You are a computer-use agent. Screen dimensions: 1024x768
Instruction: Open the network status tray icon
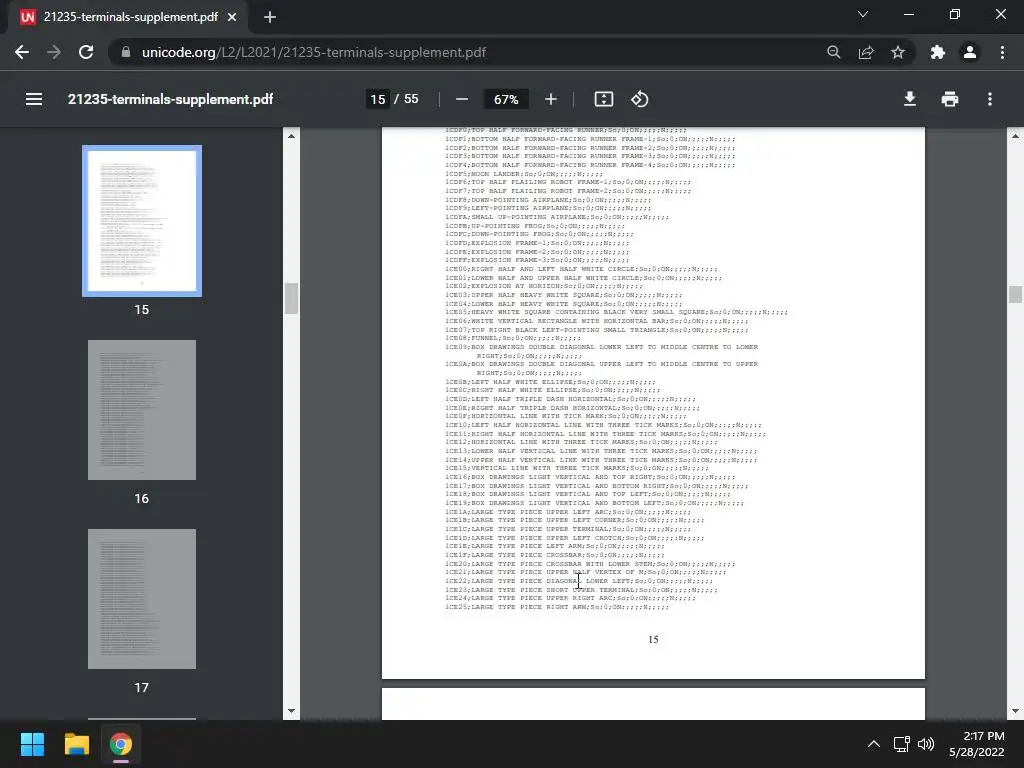tap(902, 744)
